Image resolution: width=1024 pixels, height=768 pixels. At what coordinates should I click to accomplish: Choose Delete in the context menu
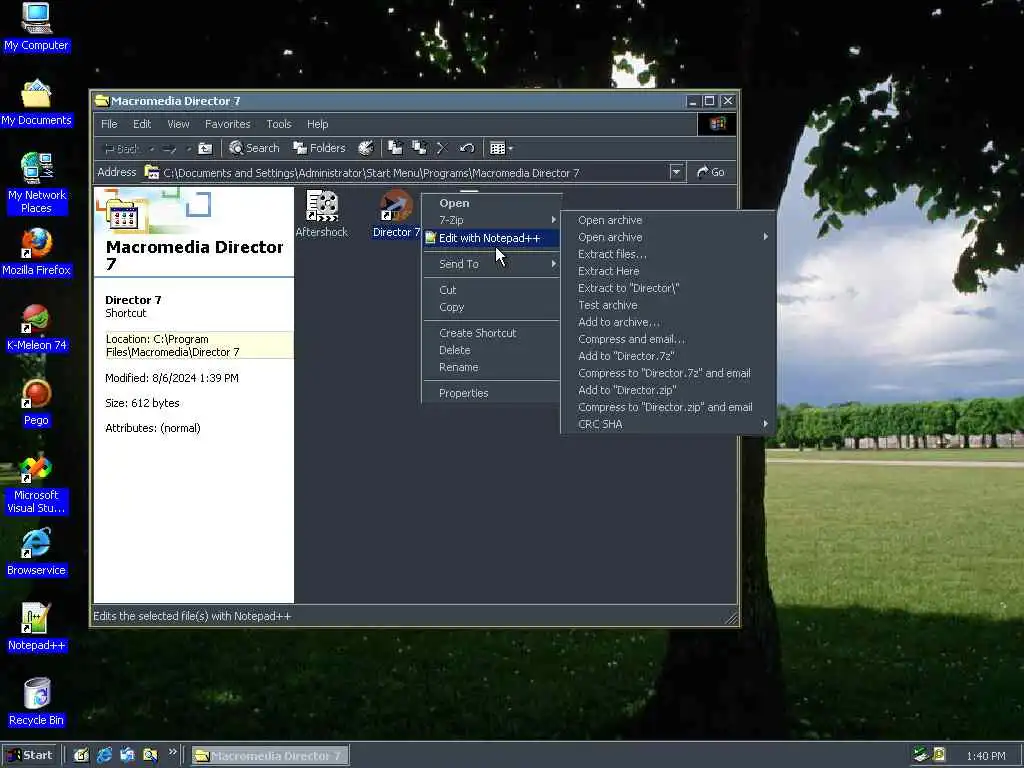(x=491, y=350)
